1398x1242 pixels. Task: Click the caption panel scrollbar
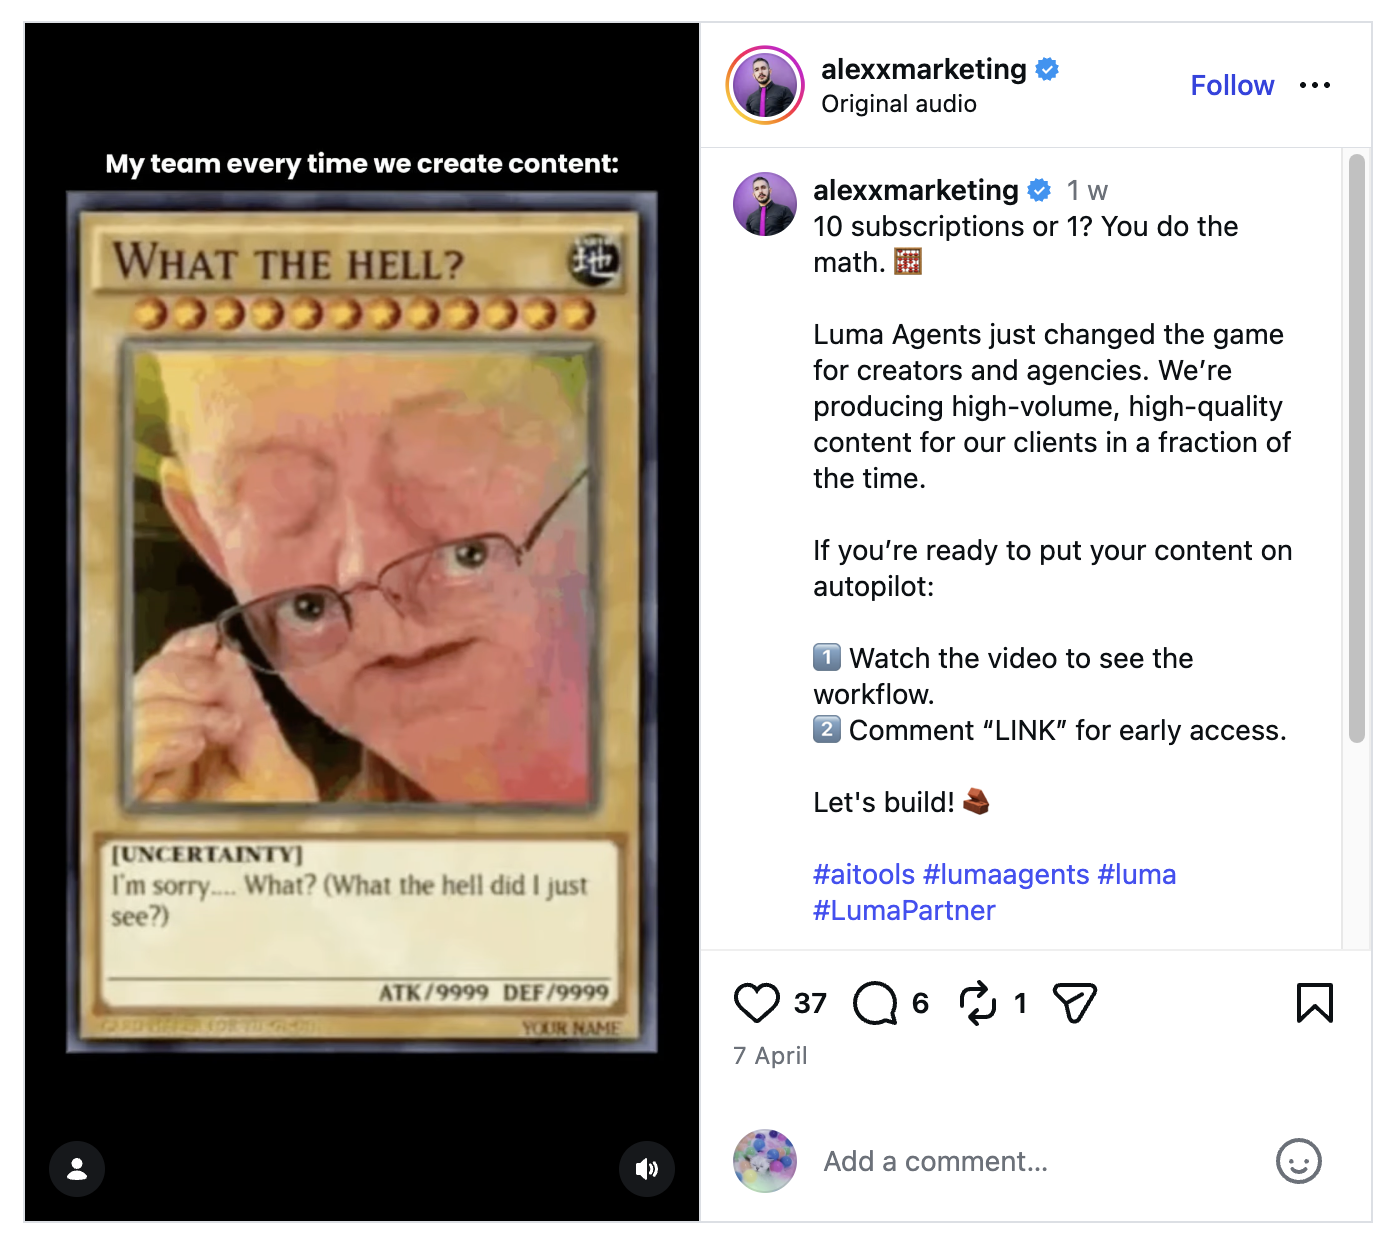coord(1356,448)
